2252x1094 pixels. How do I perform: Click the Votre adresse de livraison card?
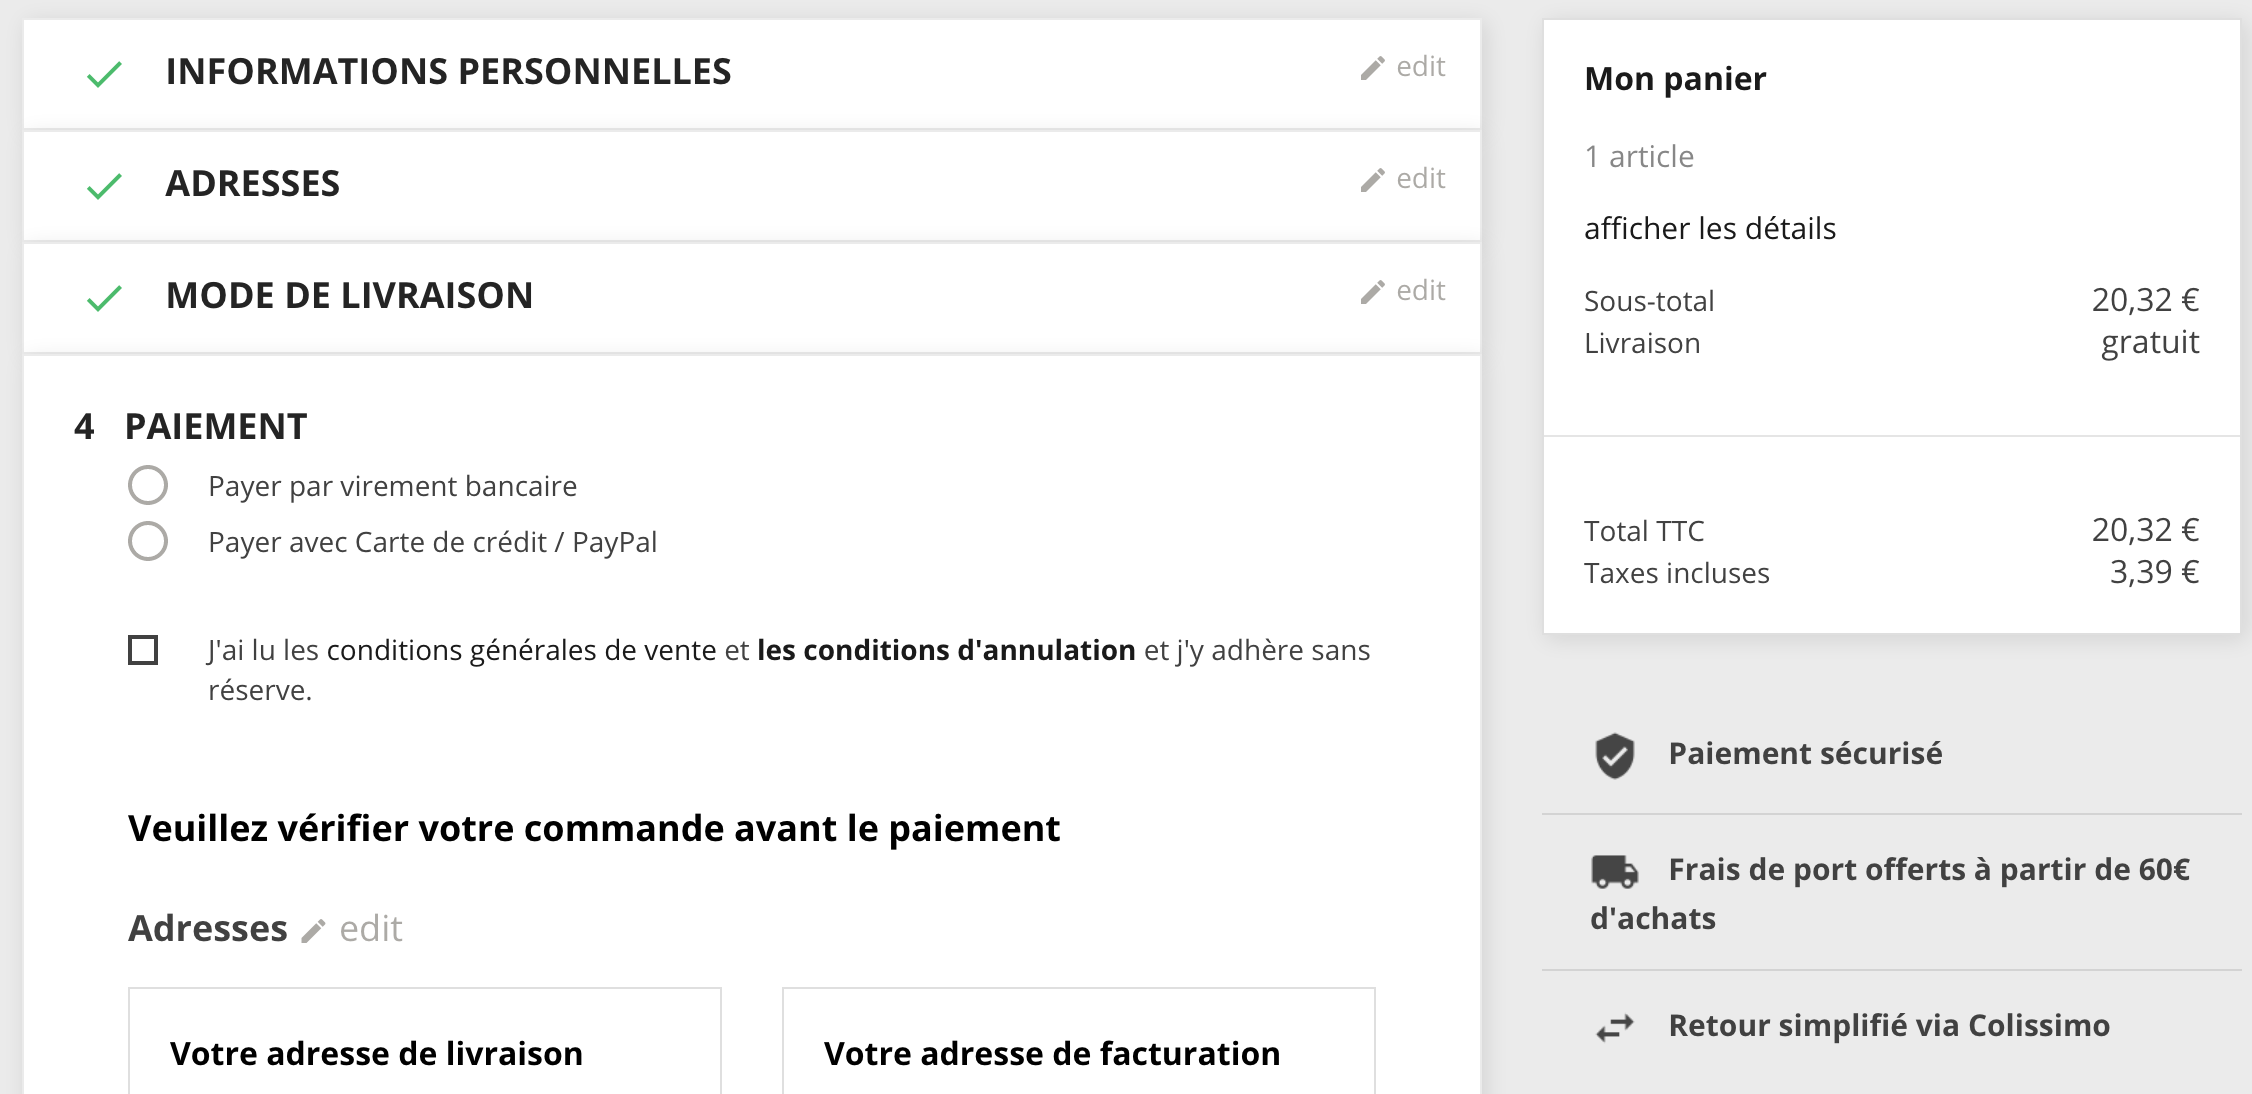point(425,1042)
